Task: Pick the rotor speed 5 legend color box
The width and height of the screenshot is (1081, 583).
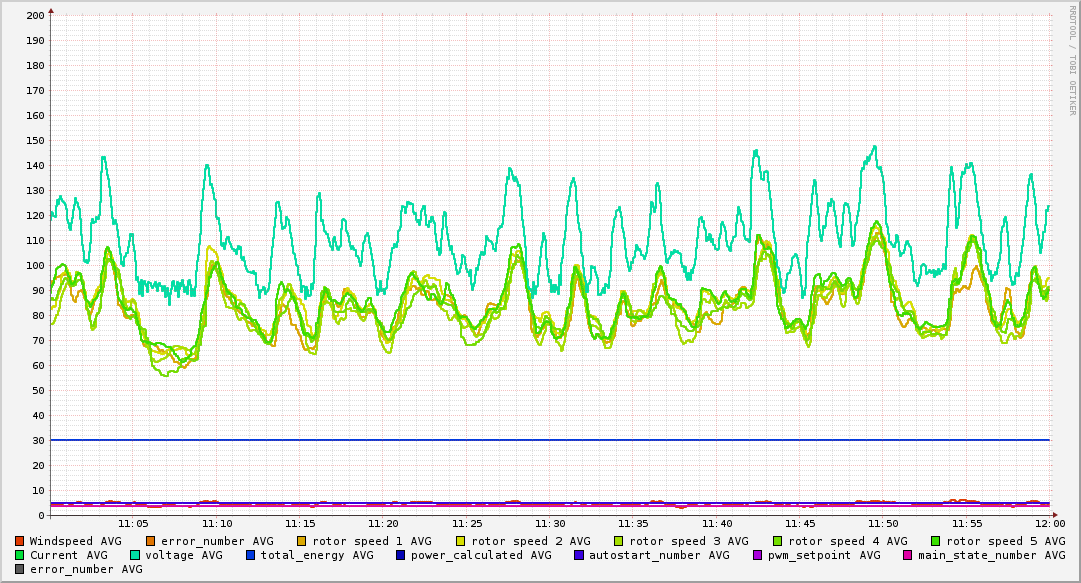Action: pyautogui.click(x=936, y=541)
